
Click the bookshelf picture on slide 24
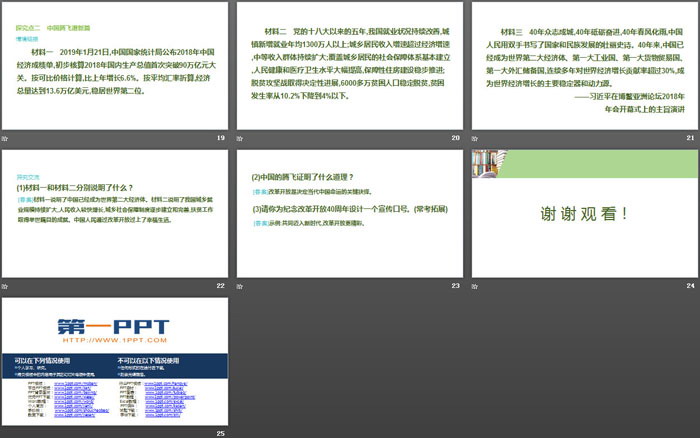tap(492, 165)
